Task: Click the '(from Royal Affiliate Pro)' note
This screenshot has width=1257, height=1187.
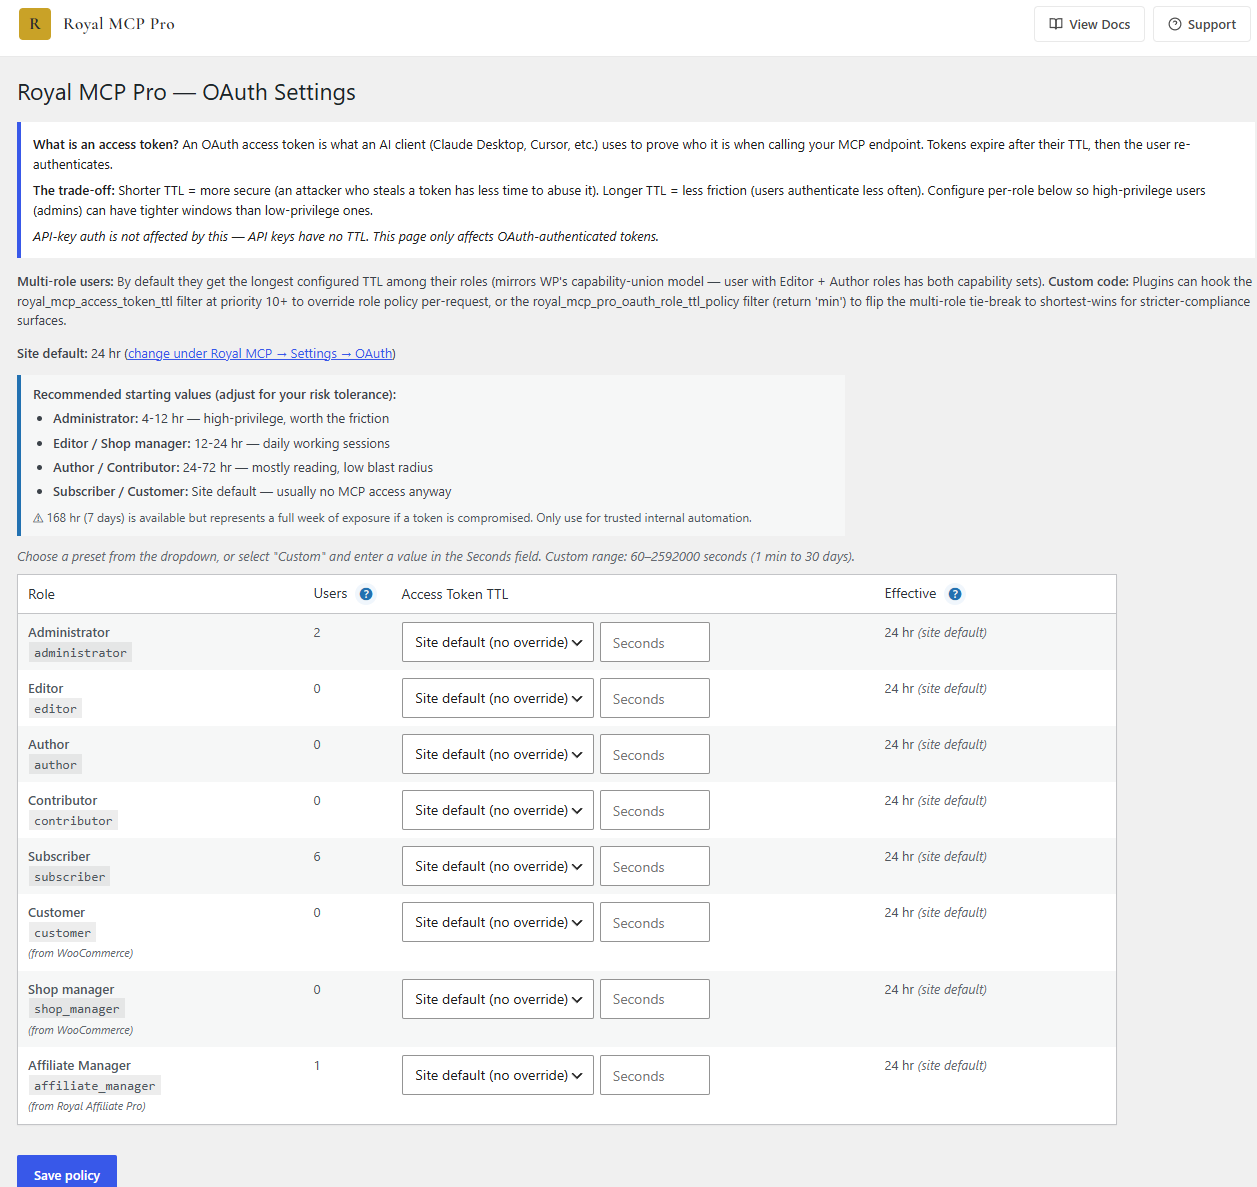Action: [87, 1106]
